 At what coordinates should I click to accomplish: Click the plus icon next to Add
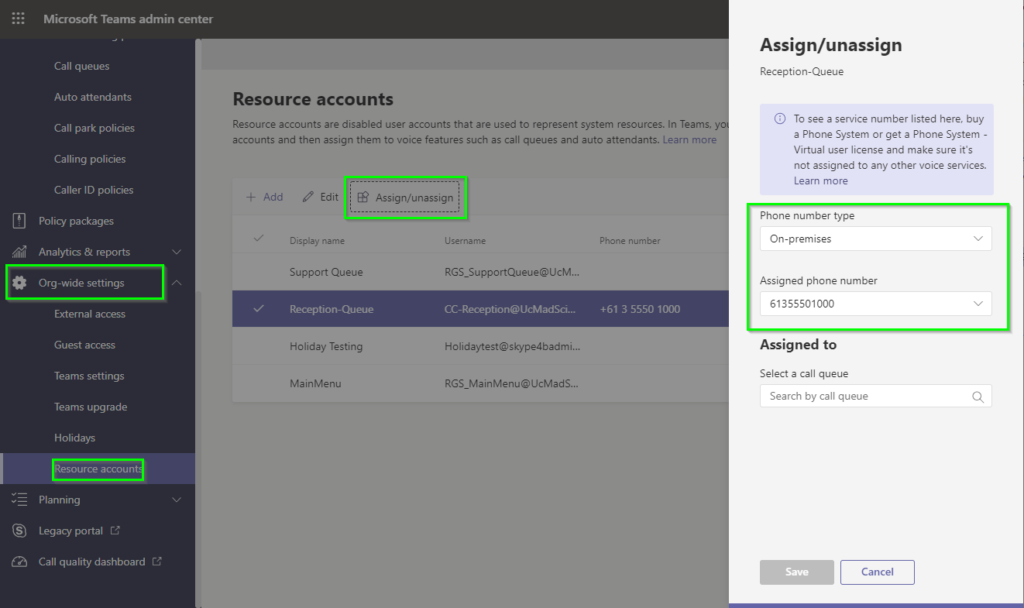(x=251, y=197)
